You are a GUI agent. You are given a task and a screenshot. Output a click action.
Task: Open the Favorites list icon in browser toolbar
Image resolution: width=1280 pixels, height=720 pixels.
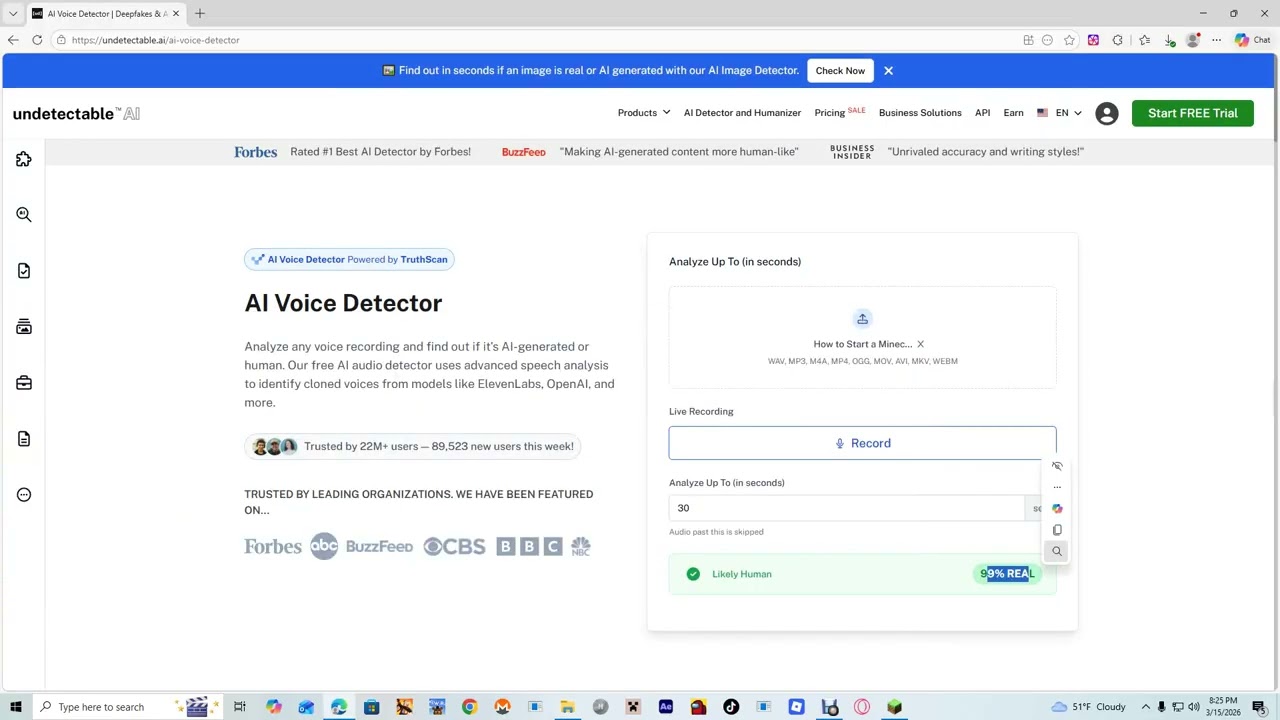click(1144, 40)
